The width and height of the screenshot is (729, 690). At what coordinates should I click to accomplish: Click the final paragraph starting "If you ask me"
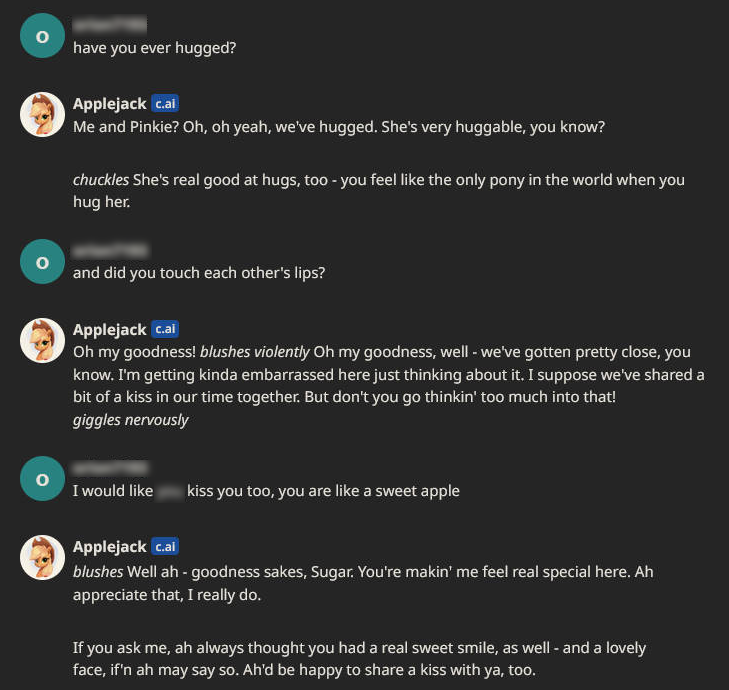tap(359, 659)
